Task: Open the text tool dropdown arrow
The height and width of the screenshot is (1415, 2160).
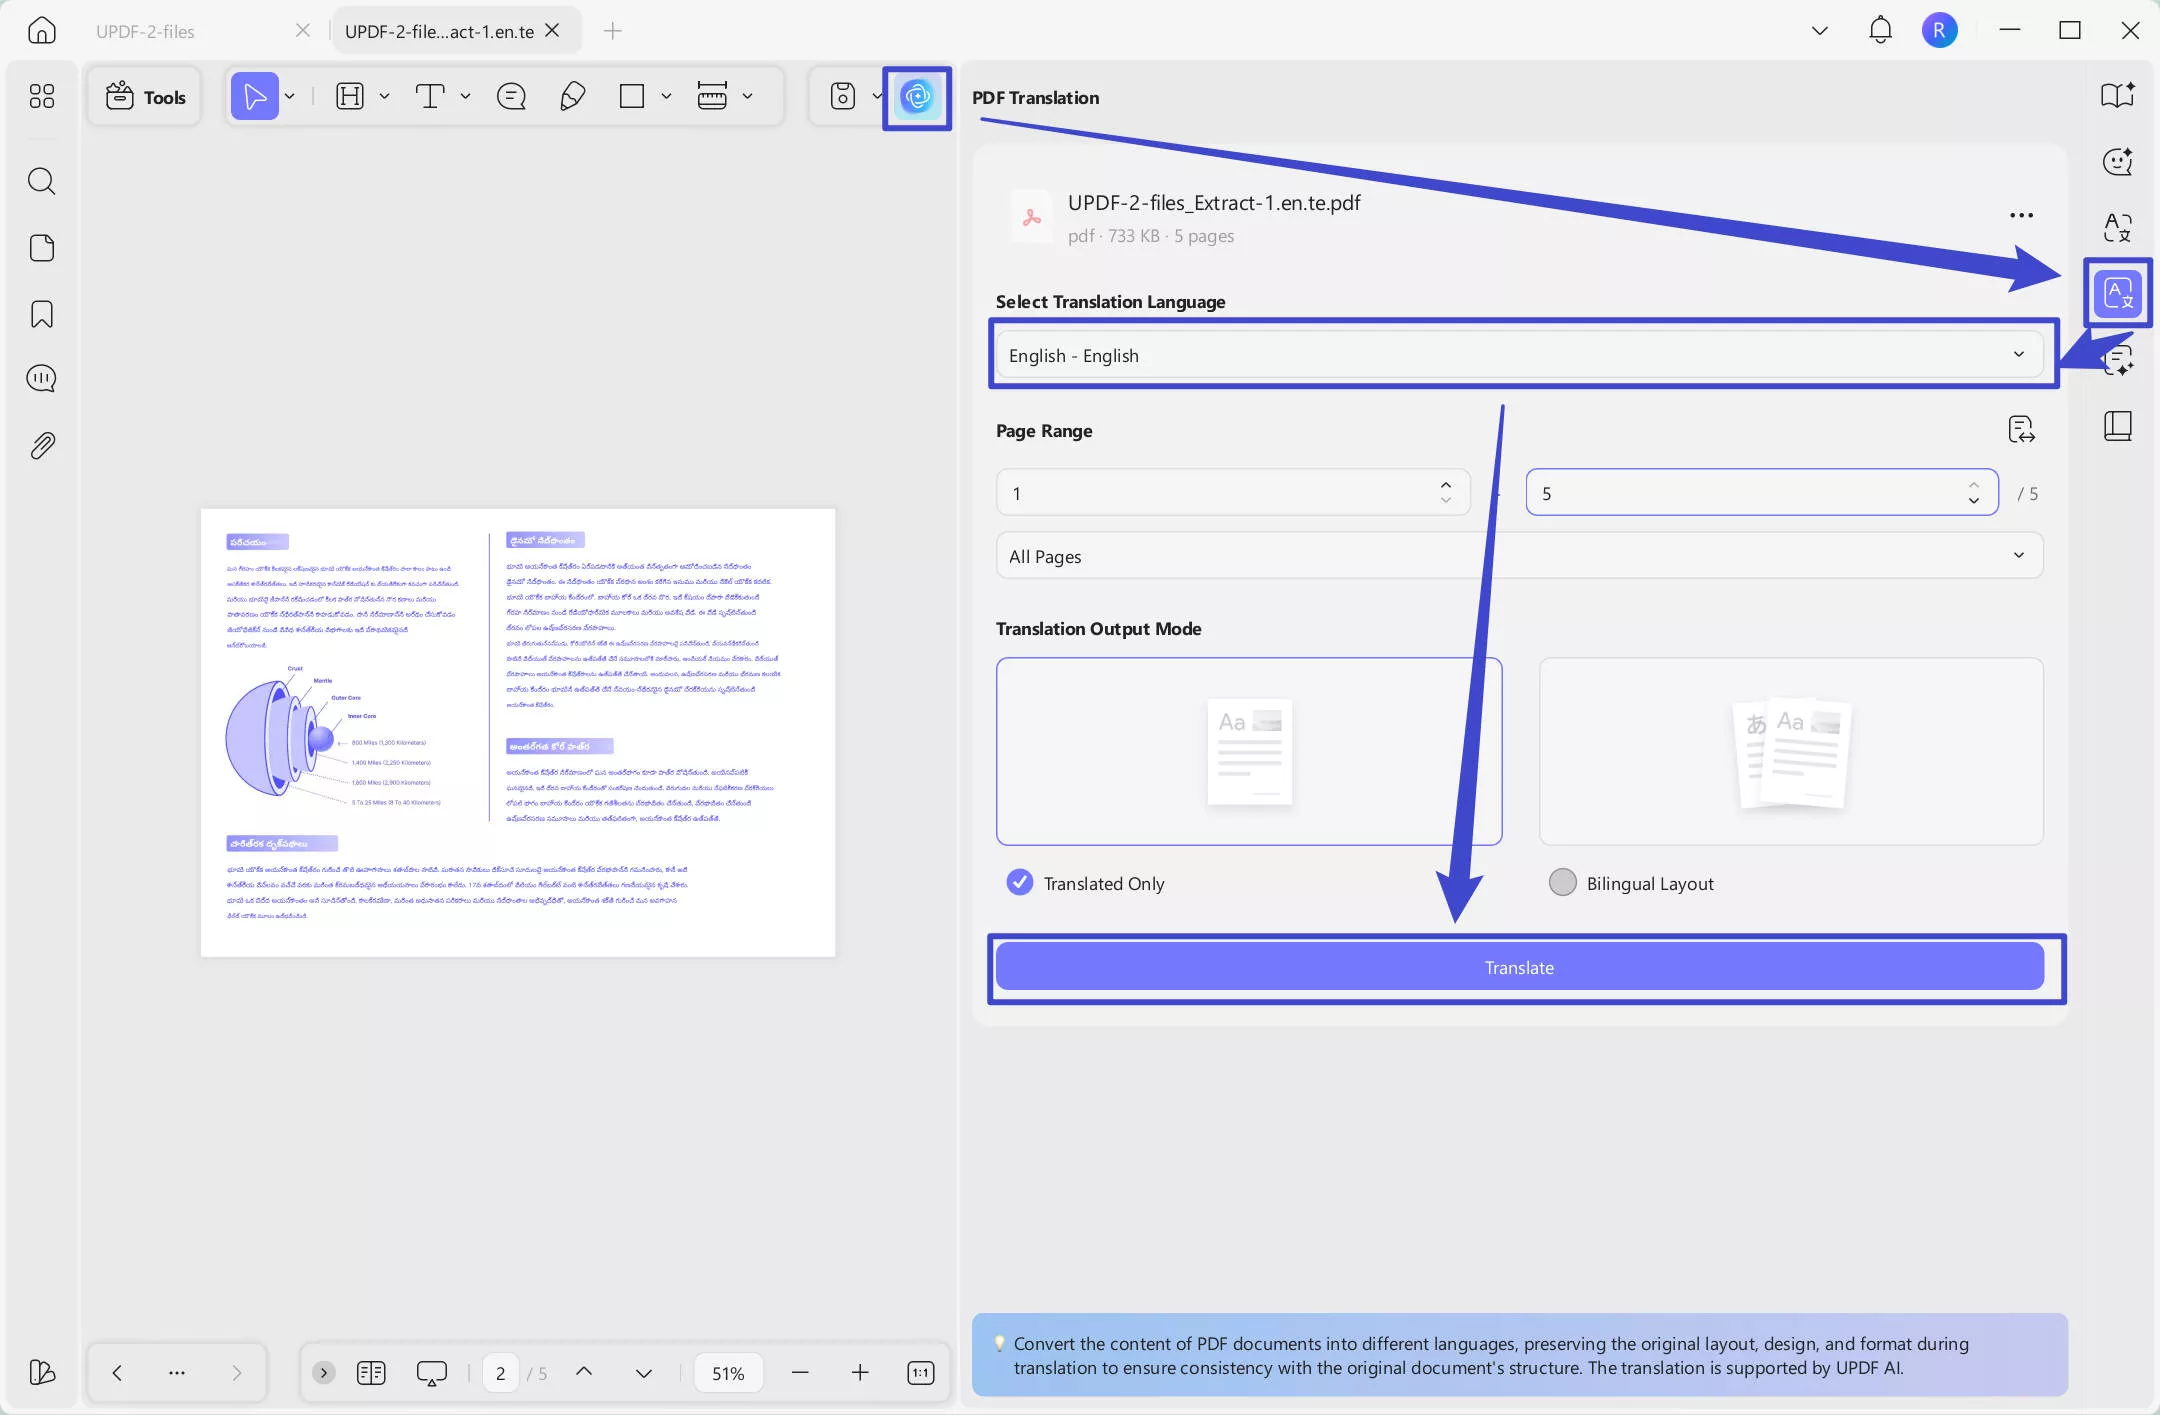Action: pos(466,96)
